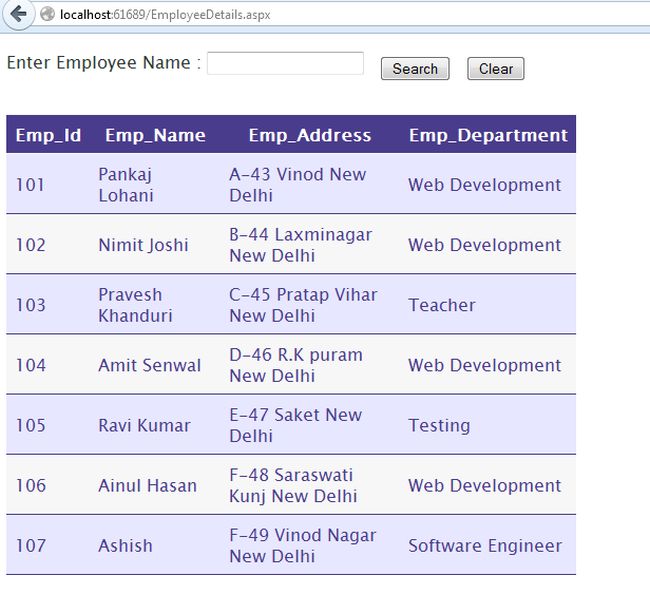Image resolution: width=650 pixels, height=595 pixels.
Task: Select the Teacher department cell
Action: click(x=442, y=305)
